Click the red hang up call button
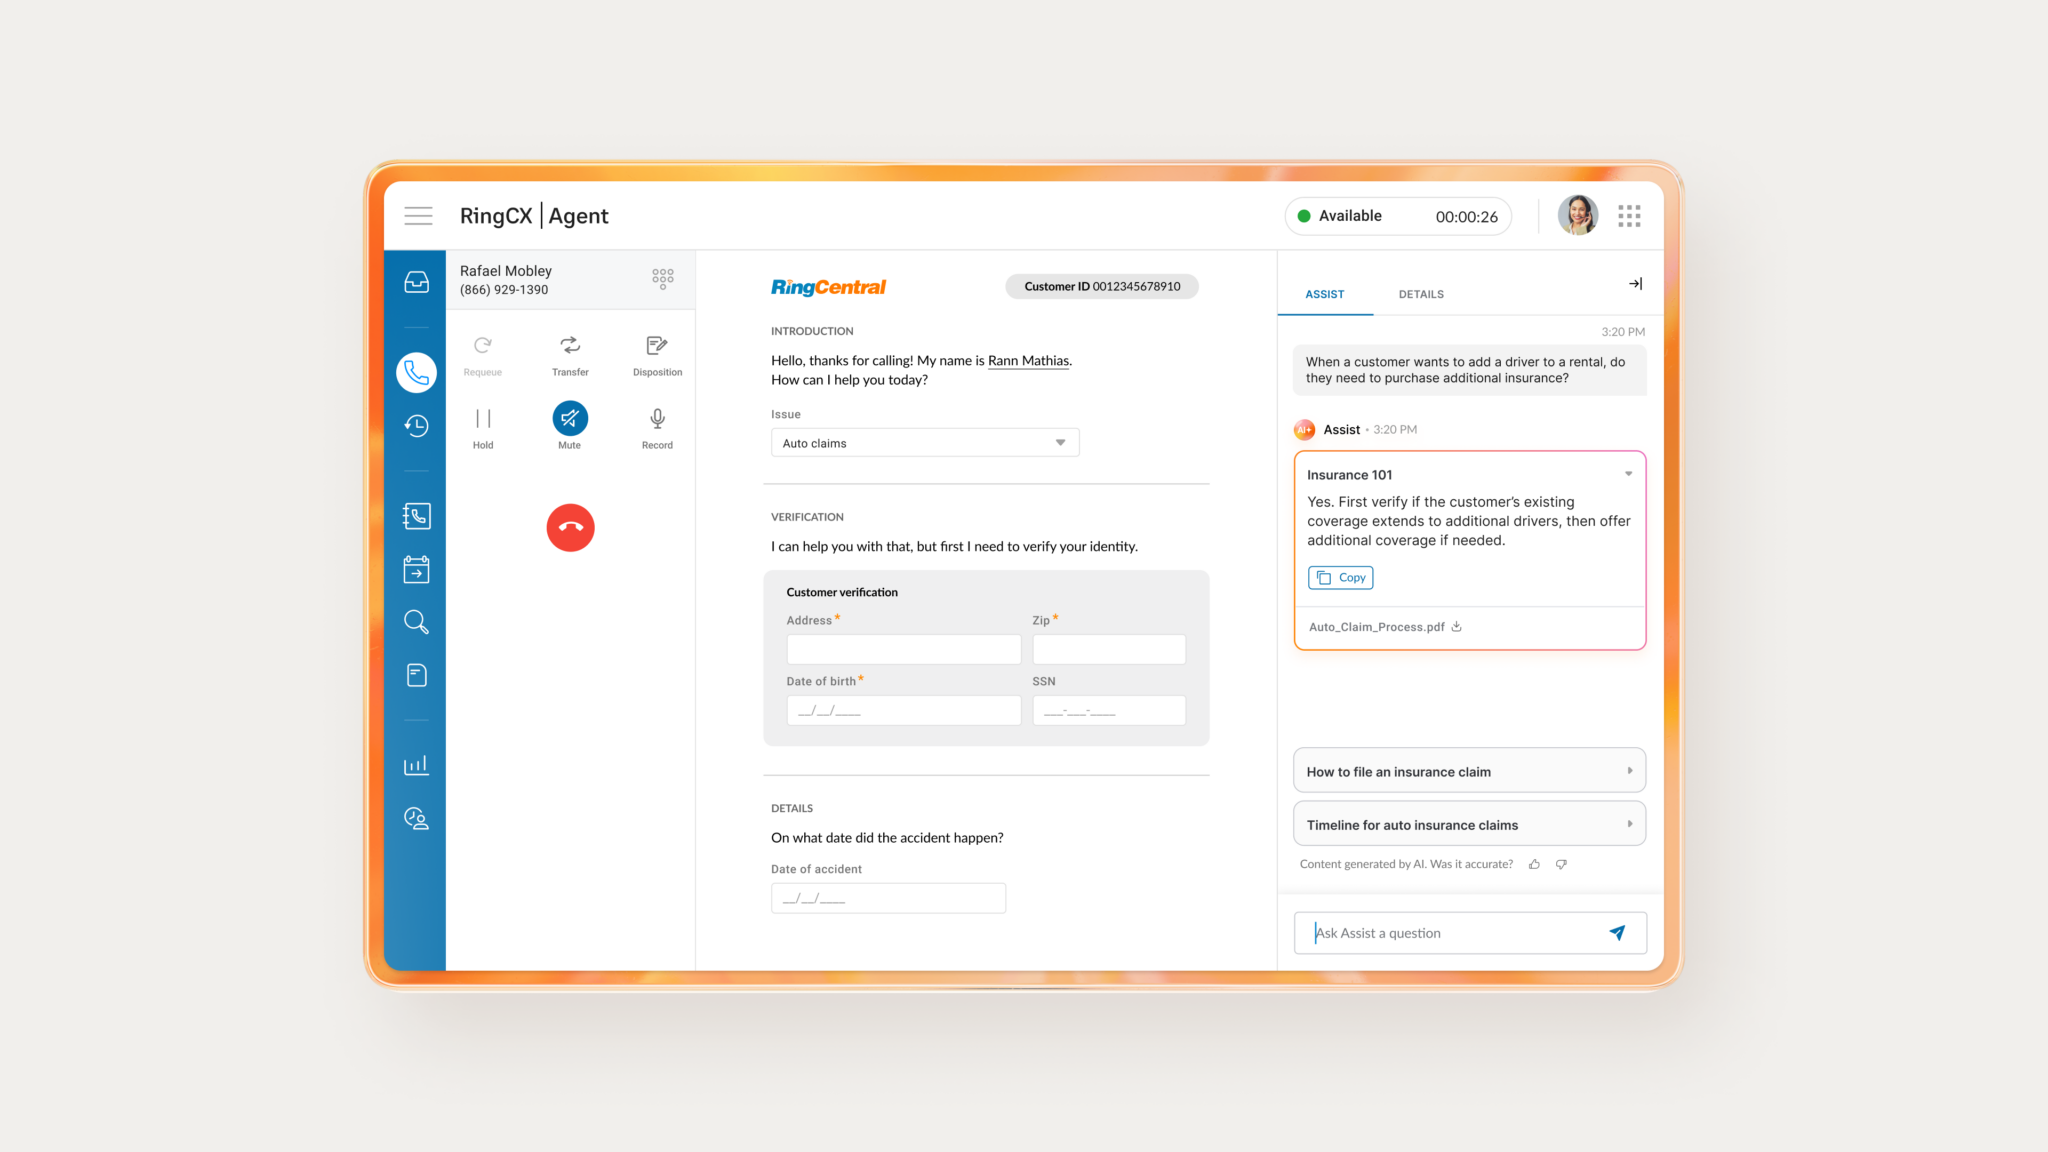The image size is (2048, 1152). tap(570, 527)
